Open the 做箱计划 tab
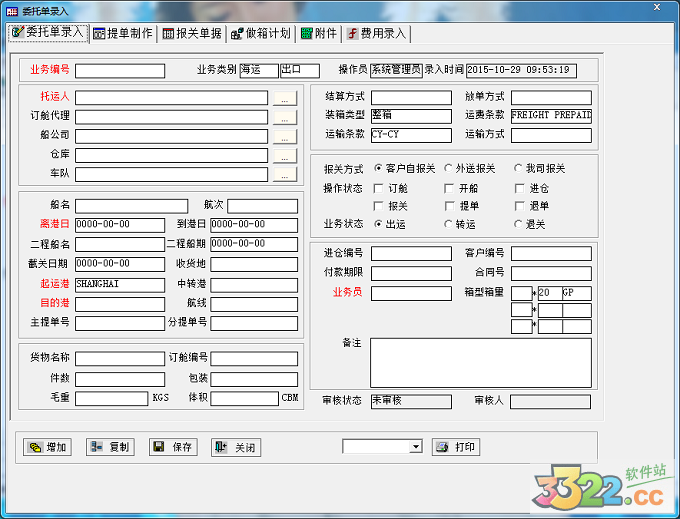Viewport: 680px width, 519px height. [x=260, y=33]
